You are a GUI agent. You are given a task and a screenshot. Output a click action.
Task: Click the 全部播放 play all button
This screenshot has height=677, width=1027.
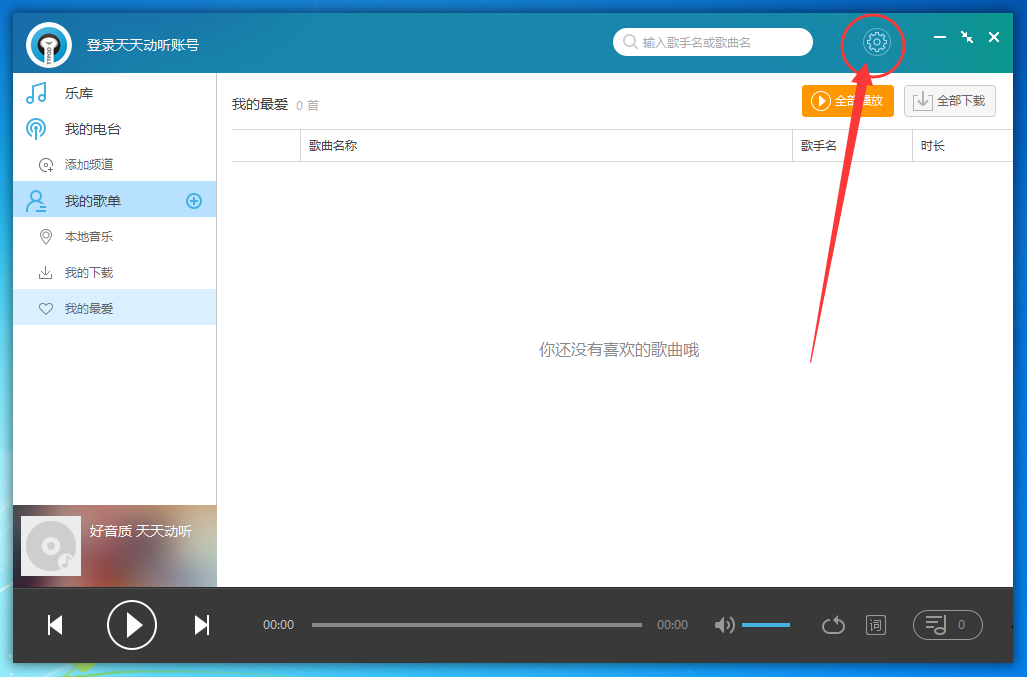(x=847, y=101)
